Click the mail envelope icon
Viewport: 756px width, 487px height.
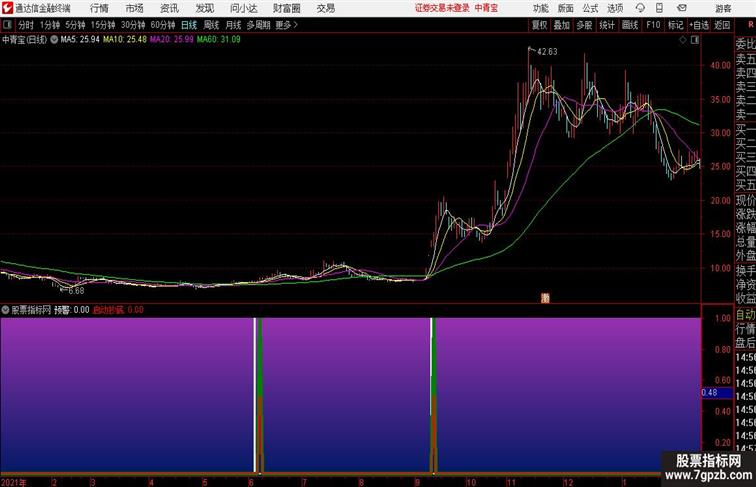click(x=682, y=8)
